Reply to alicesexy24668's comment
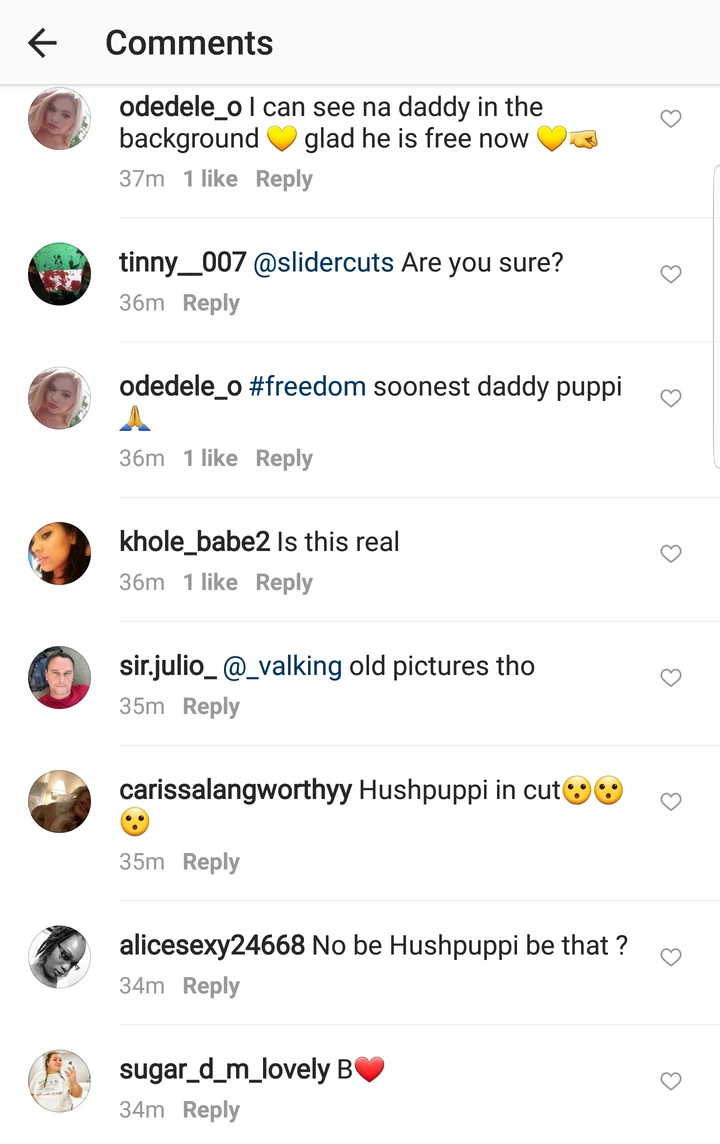The image size is (720, 1144). (x=211, y=986)
